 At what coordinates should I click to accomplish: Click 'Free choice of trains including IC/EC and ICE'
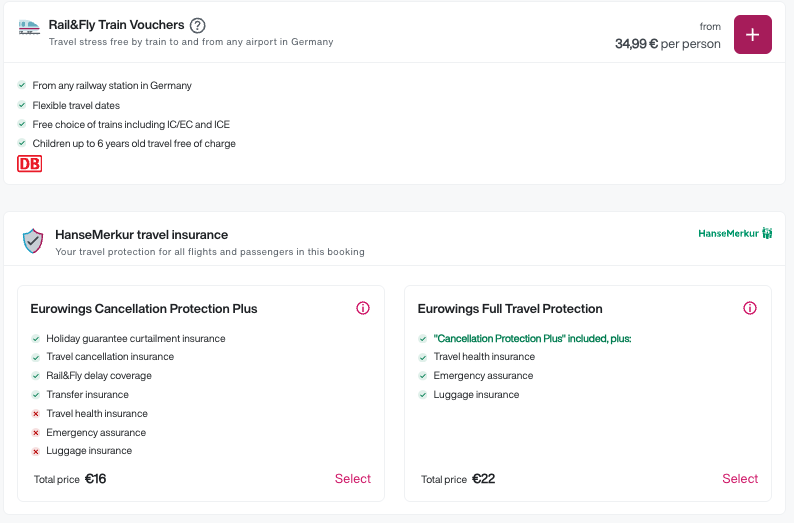(x=131, y=125)
